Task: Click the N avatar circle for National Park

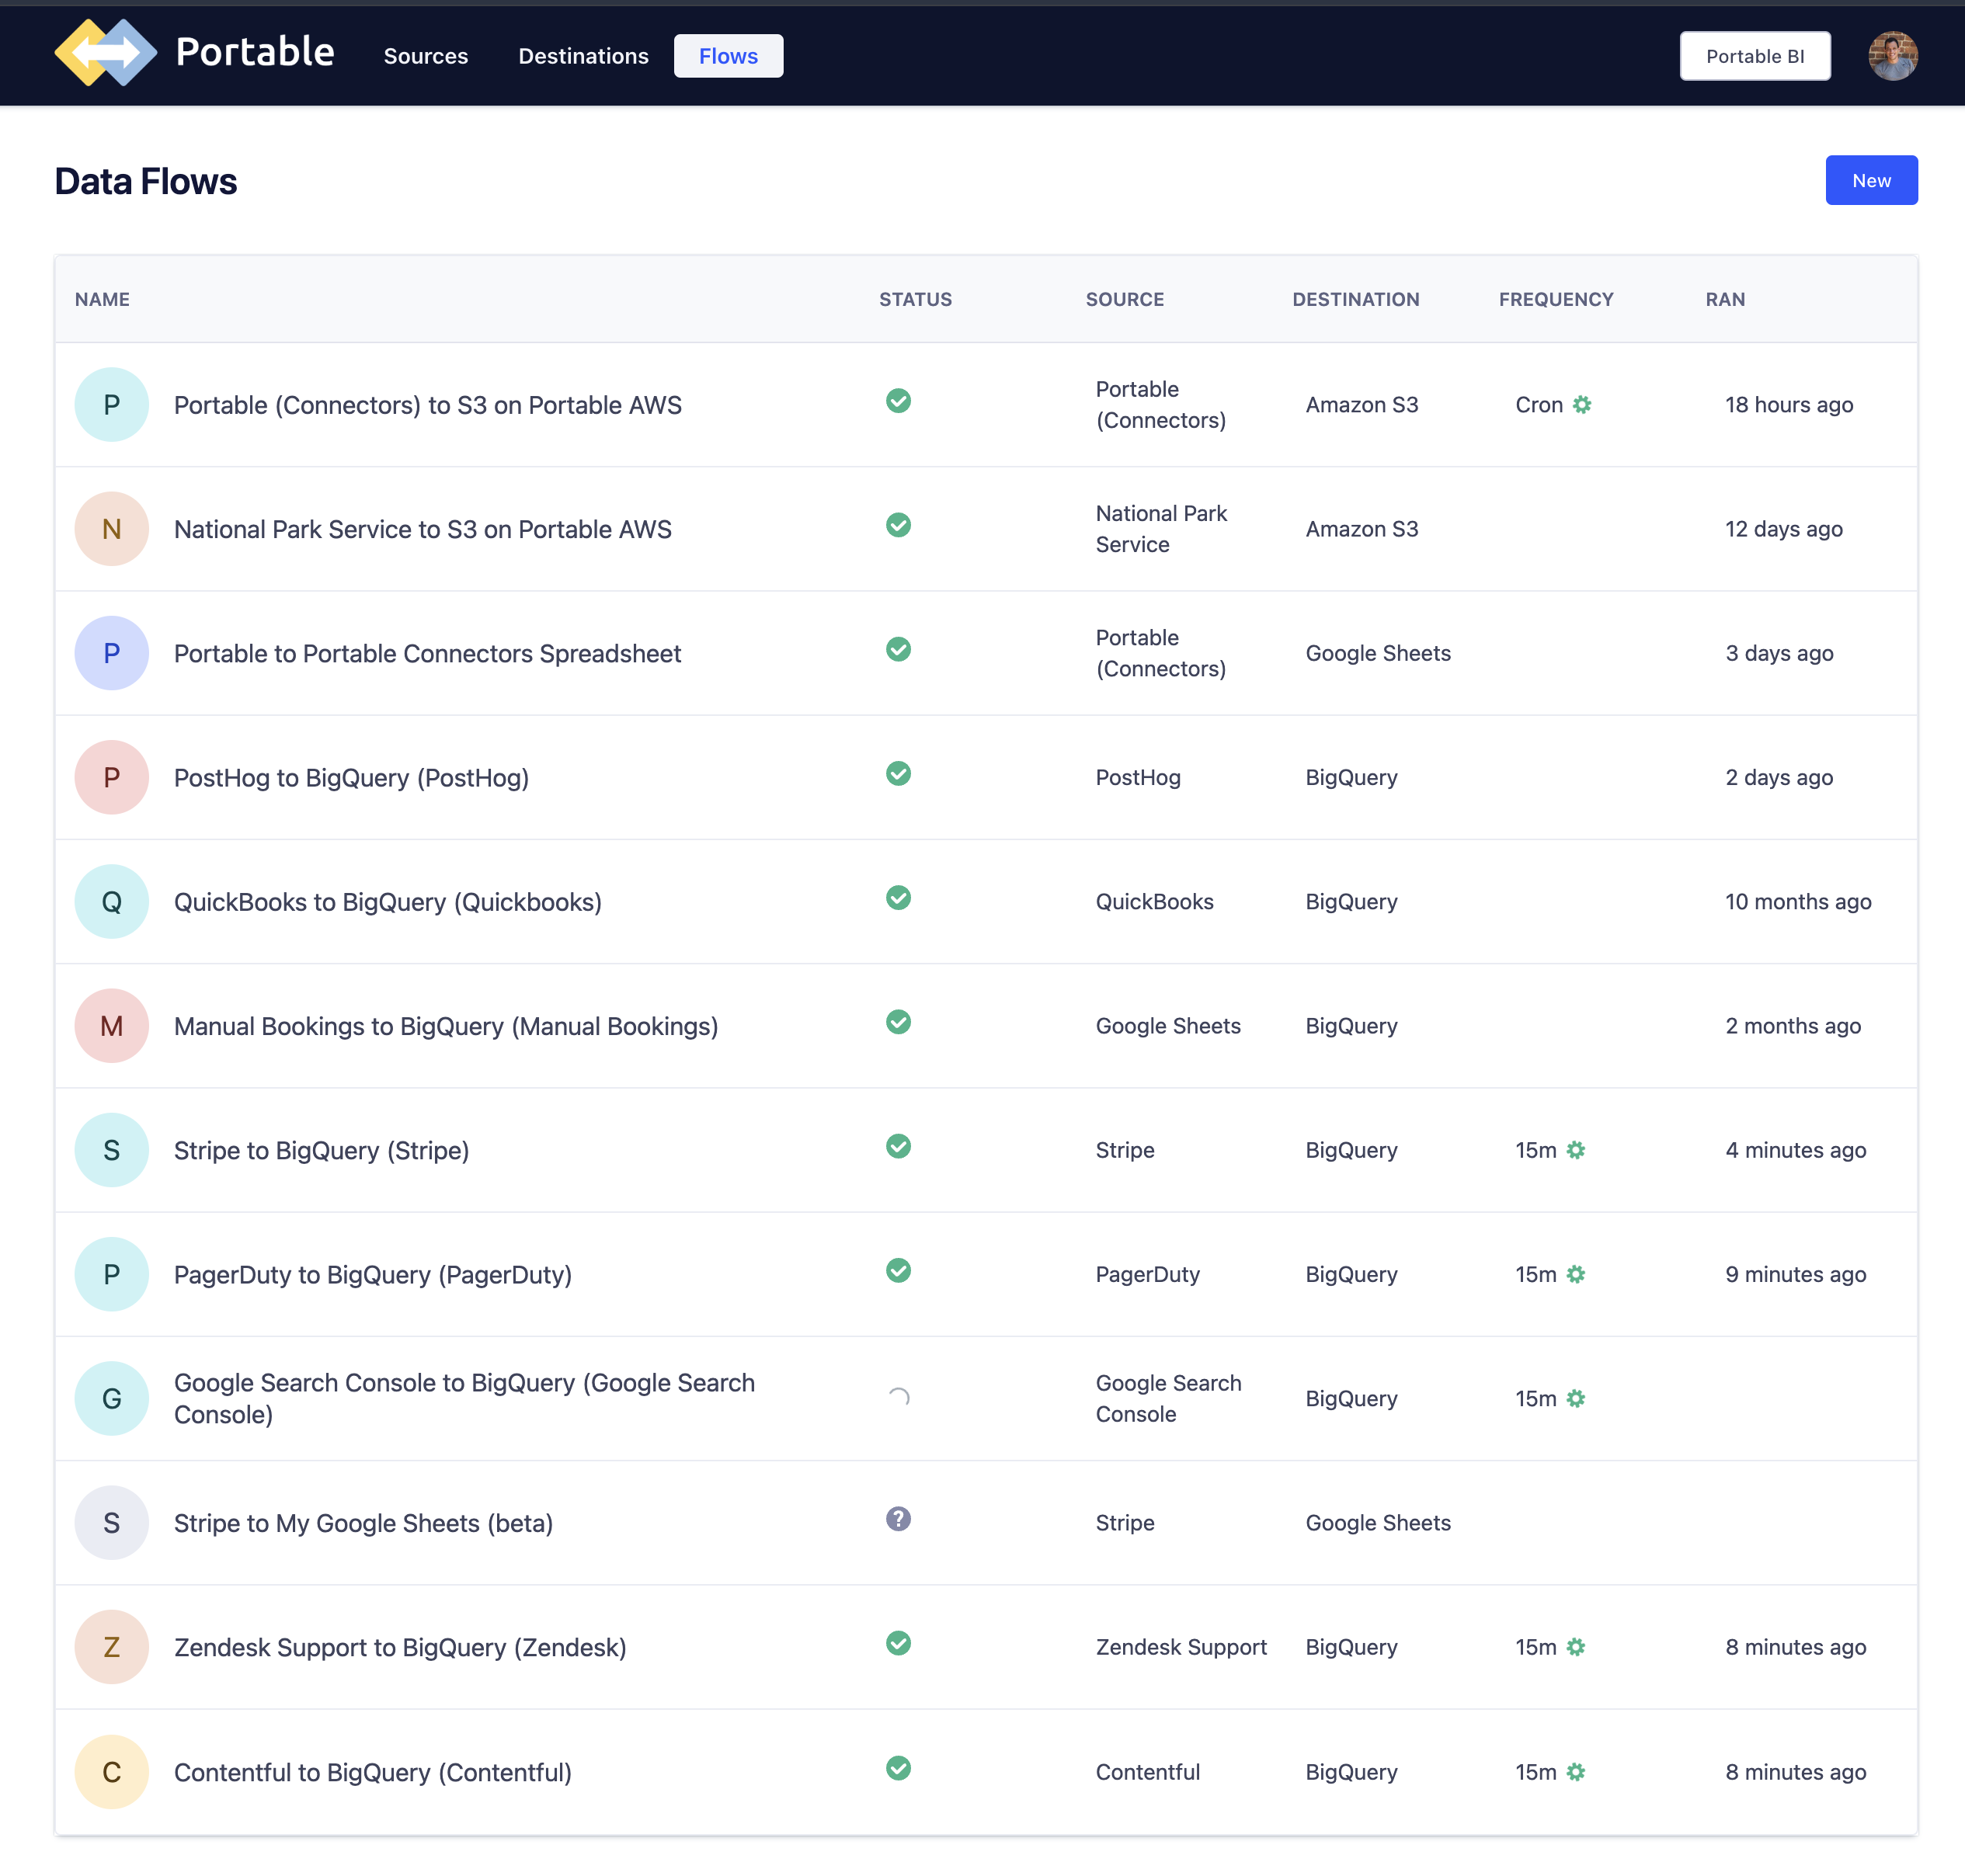Action: click(x=111, y=529)
